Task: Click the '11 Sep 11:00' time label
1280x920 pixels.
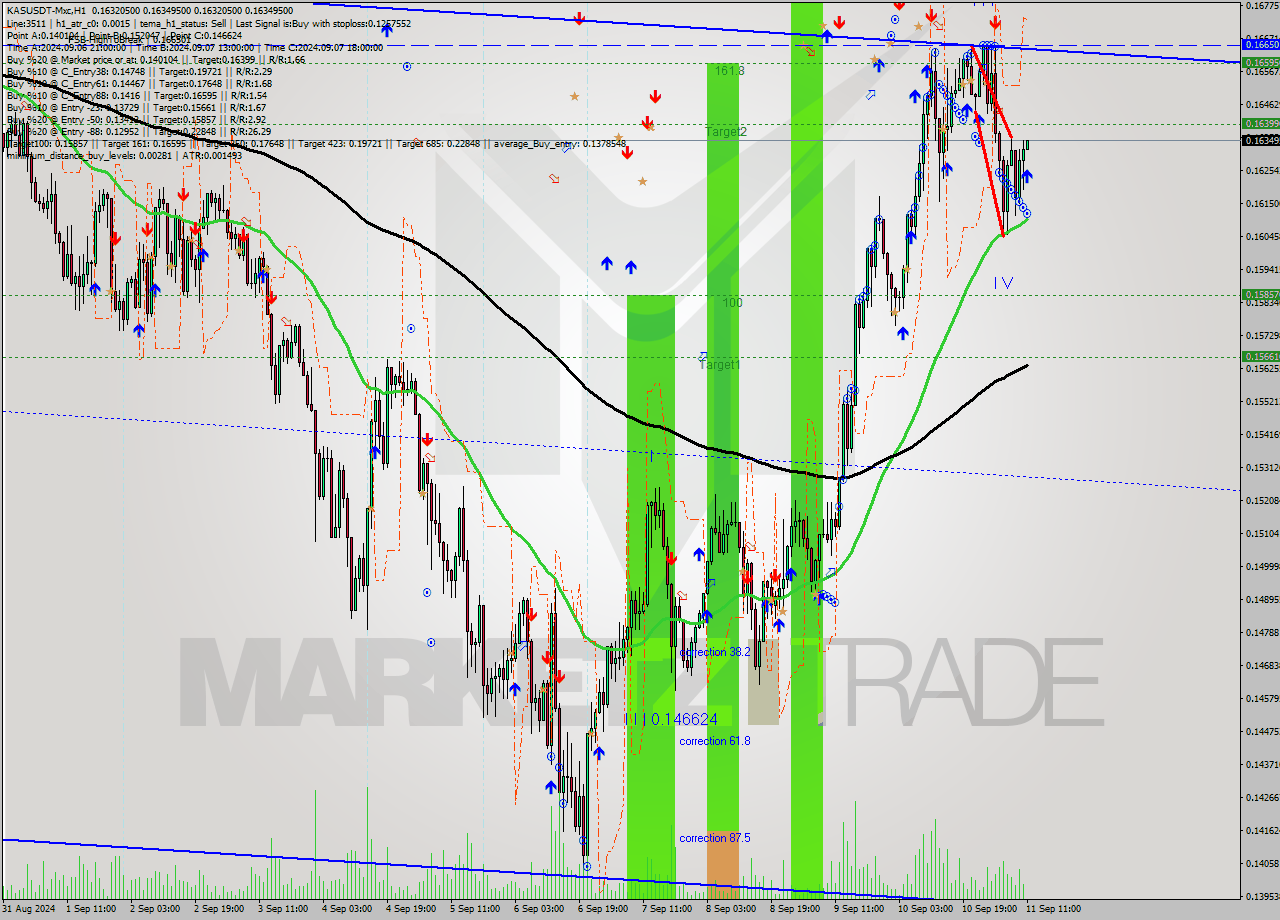Action: tap(1053, 910)
